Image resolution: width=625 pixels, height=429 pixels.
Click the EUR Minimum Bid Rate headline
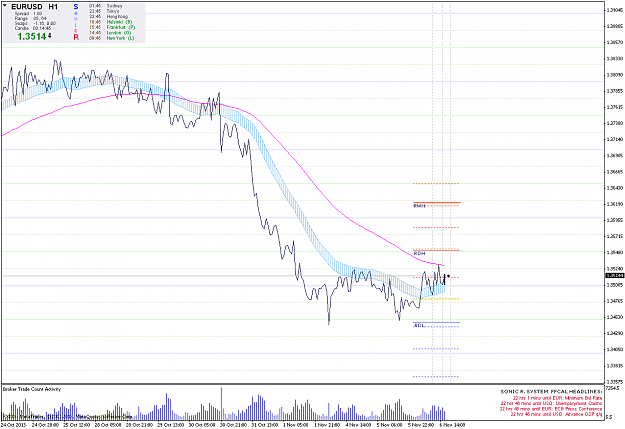pyautogui.click(x=557, y=398)
